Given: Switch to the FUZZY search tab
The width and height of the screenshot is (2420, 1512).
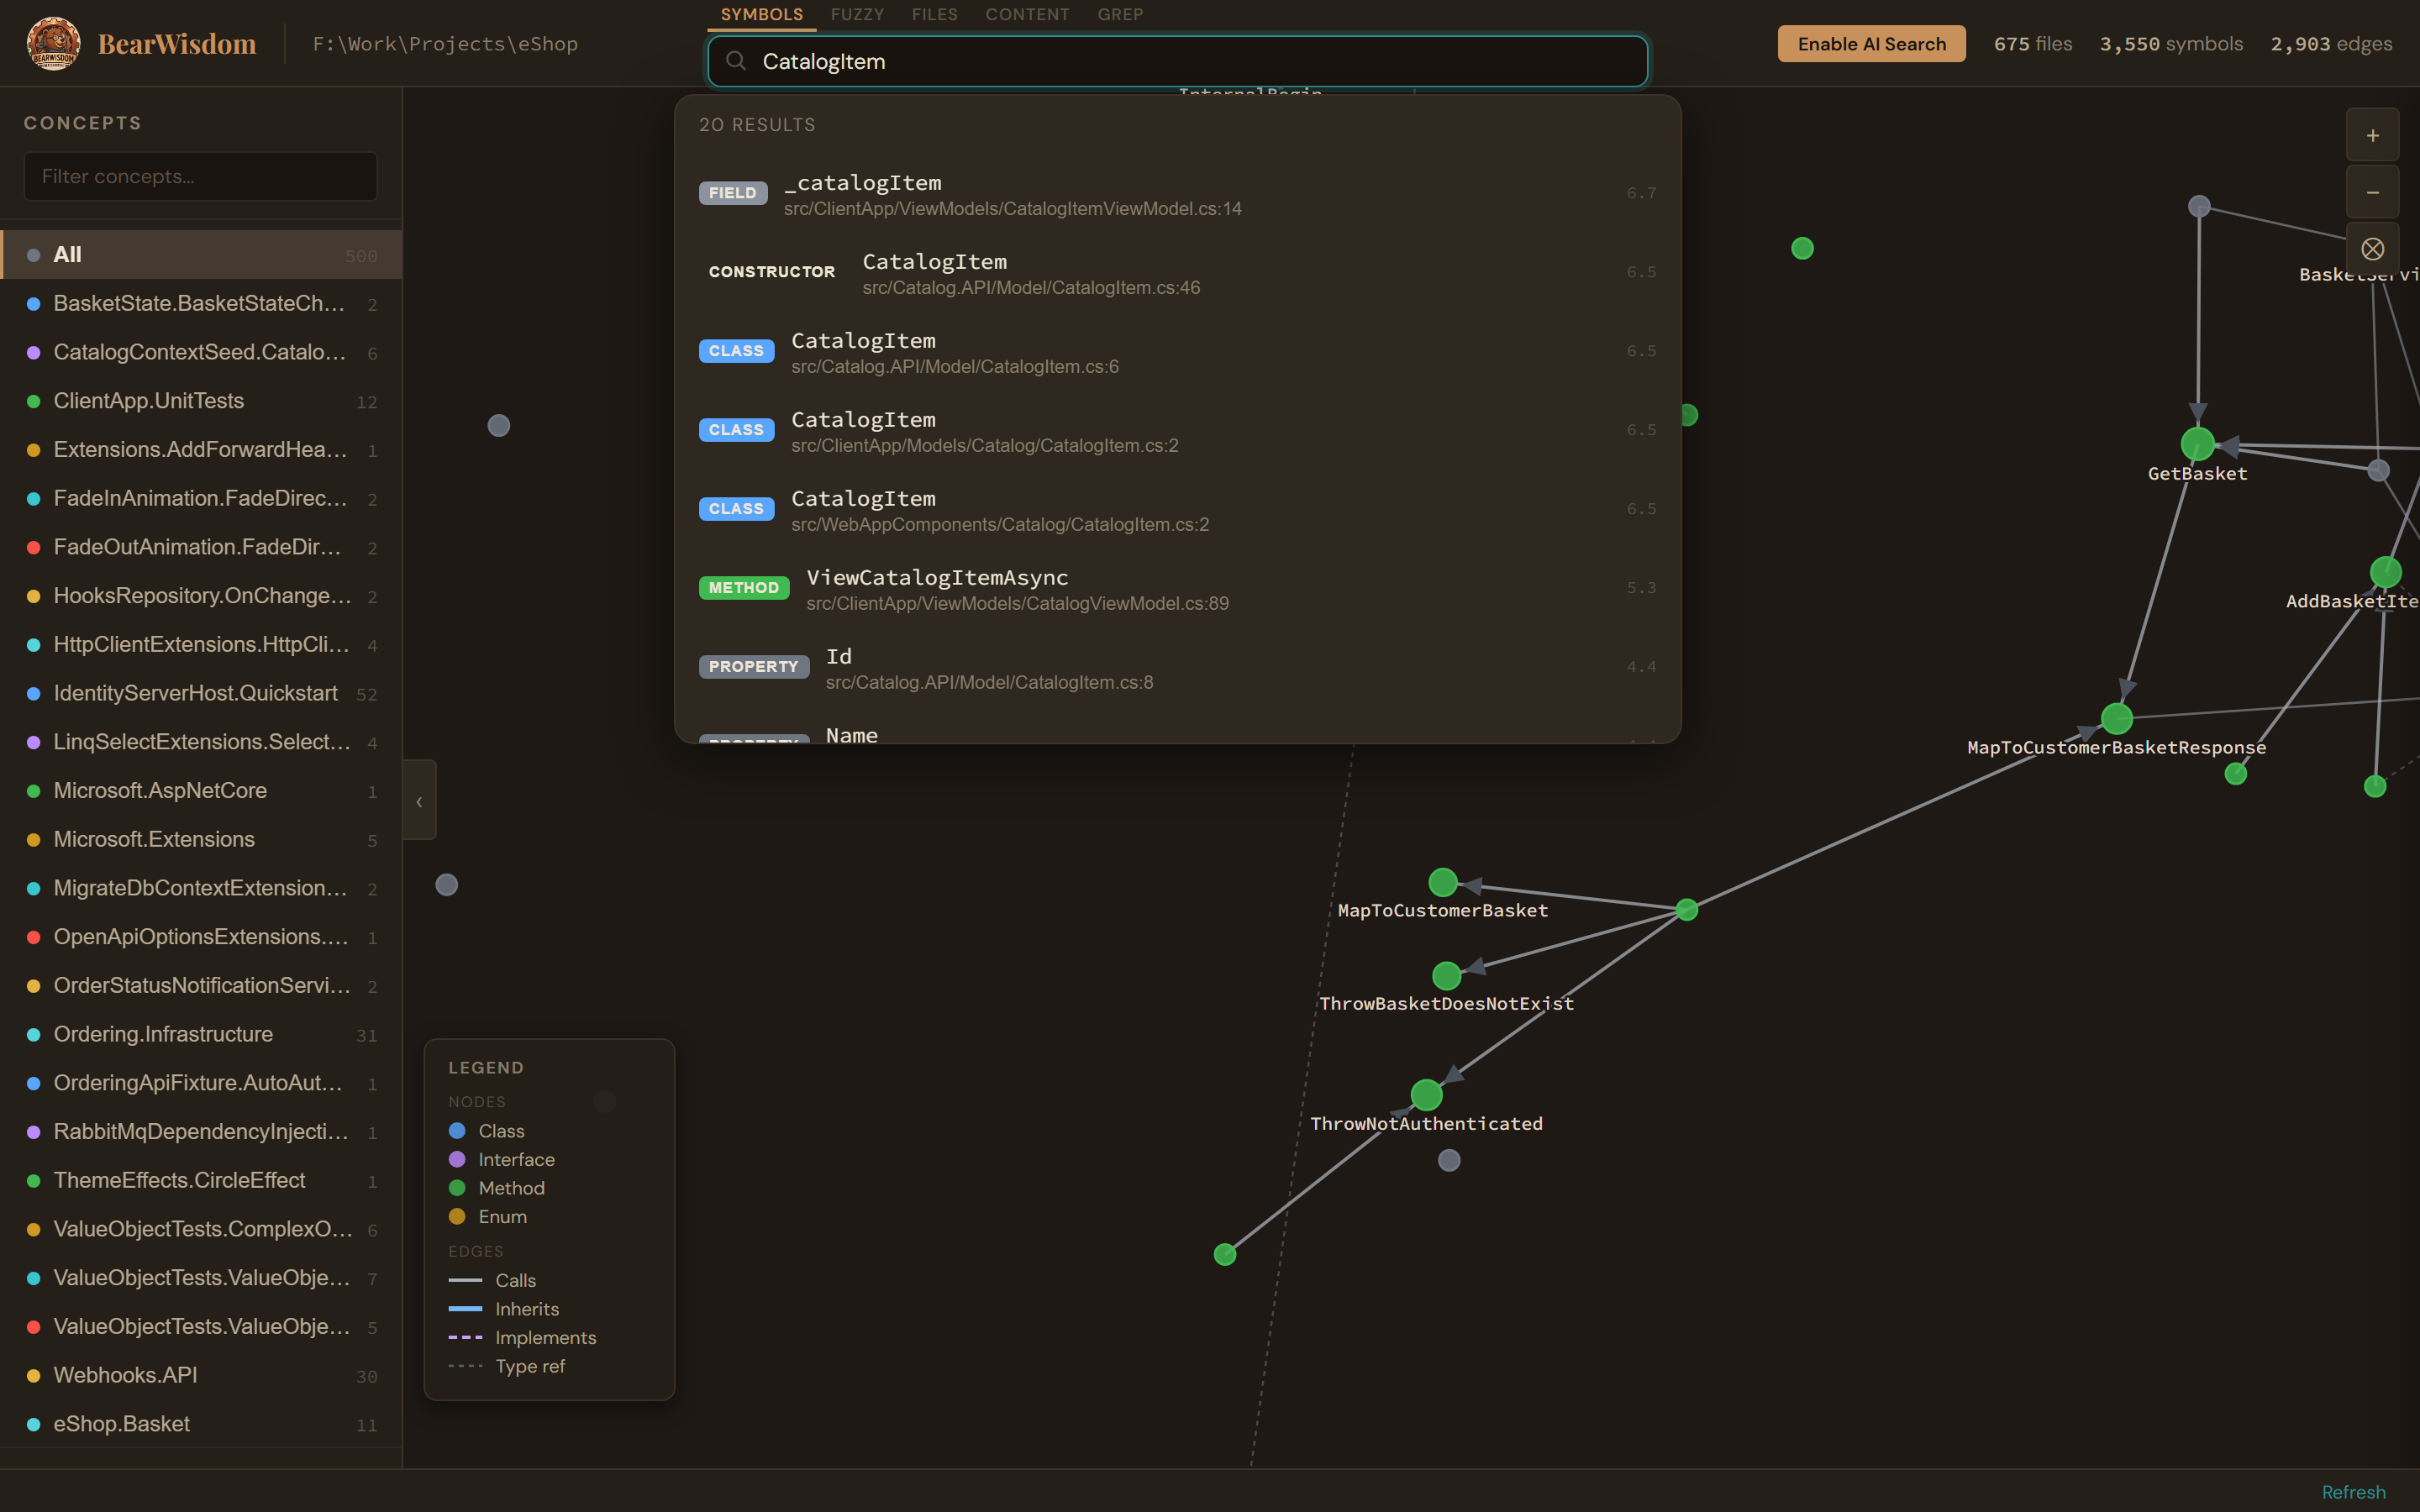Looking at the screenshot, I should point(857,14).
